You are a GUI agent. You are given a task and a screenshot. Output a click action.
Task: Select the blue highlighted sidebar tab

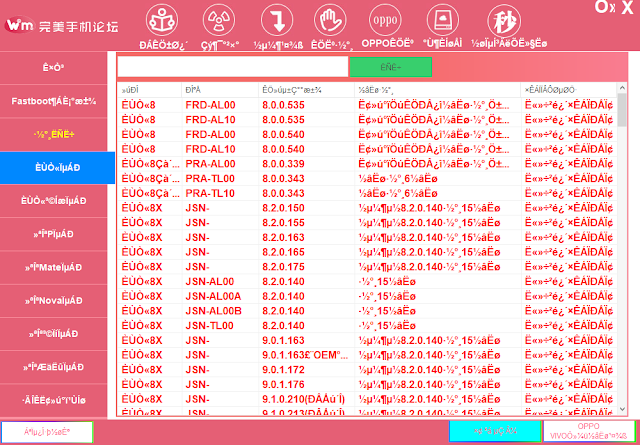point(57,168)
